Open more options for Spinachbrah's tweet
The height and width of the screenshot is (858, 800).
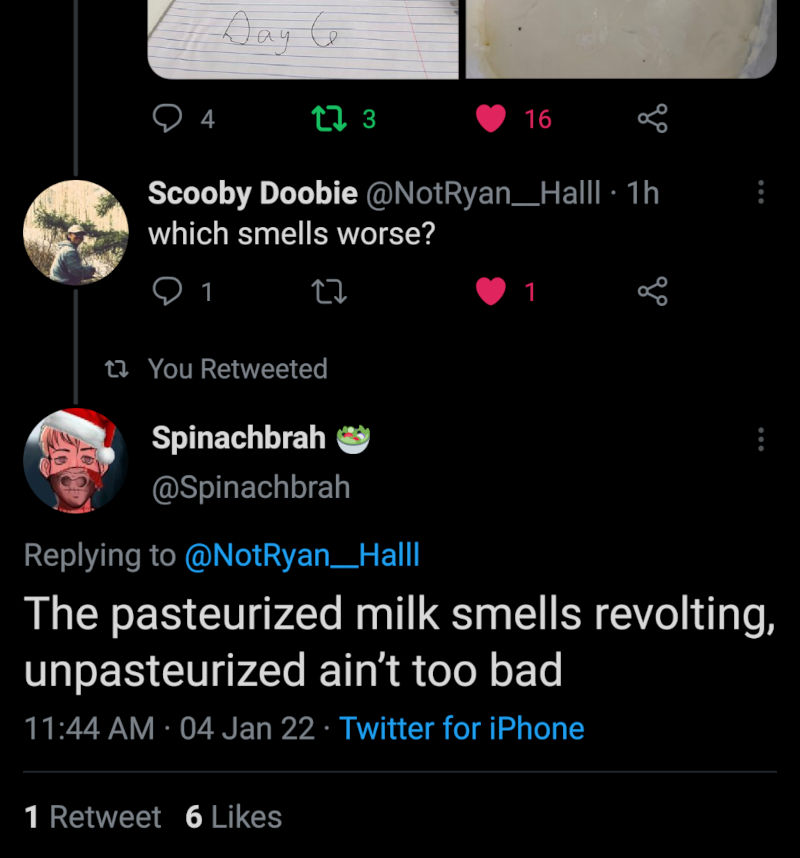click(x=761, y=438)
